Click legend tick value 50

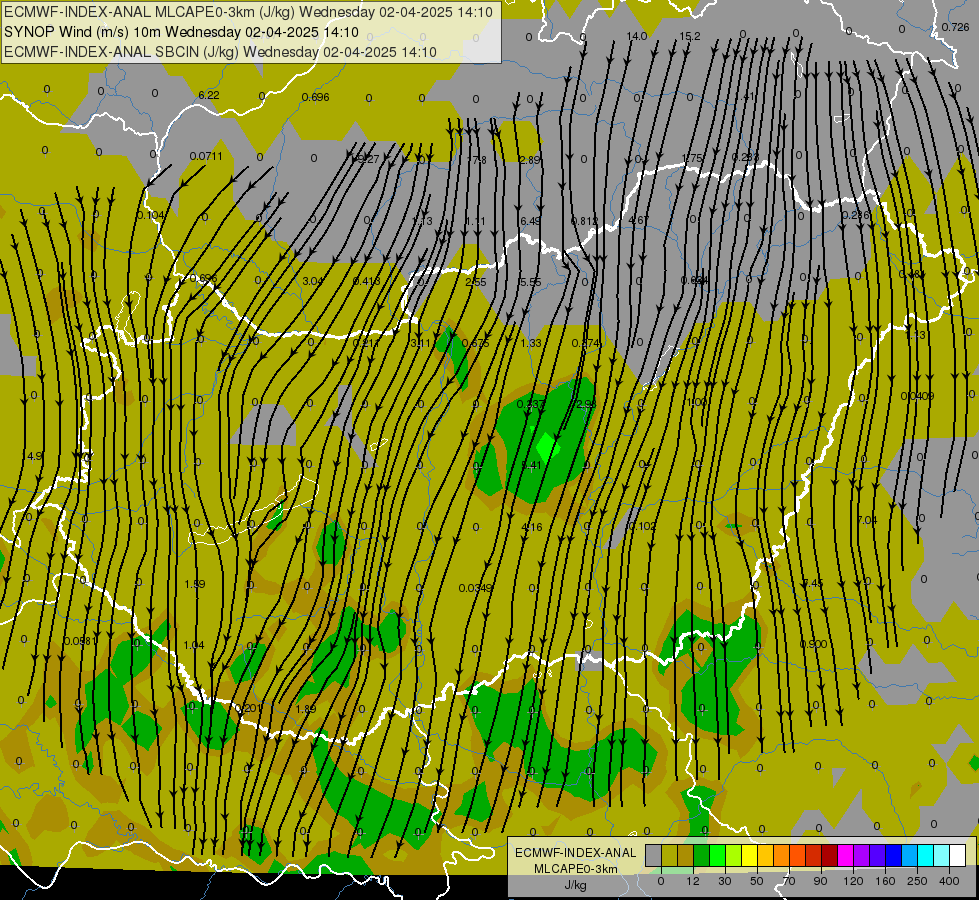coord(757,881)
